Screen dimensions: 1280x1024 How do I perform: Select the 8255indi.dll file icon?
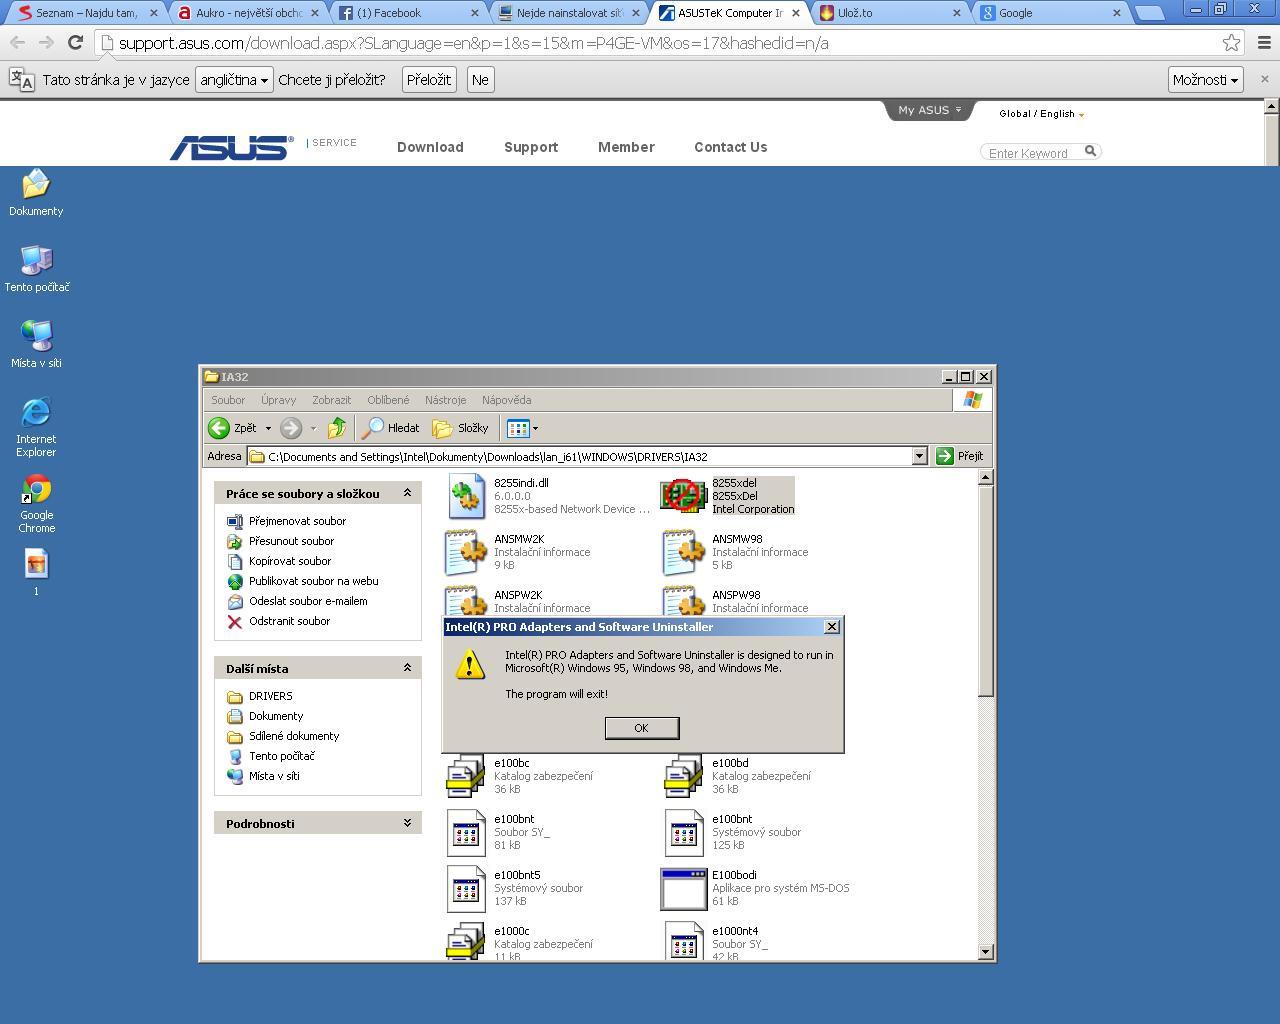[466, 497]
